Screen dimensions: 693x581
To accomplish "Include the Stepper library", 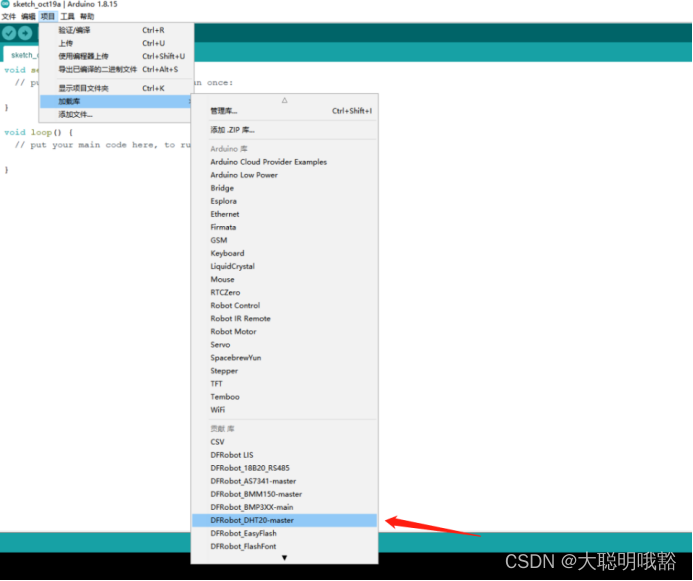I will pos(285,371).
